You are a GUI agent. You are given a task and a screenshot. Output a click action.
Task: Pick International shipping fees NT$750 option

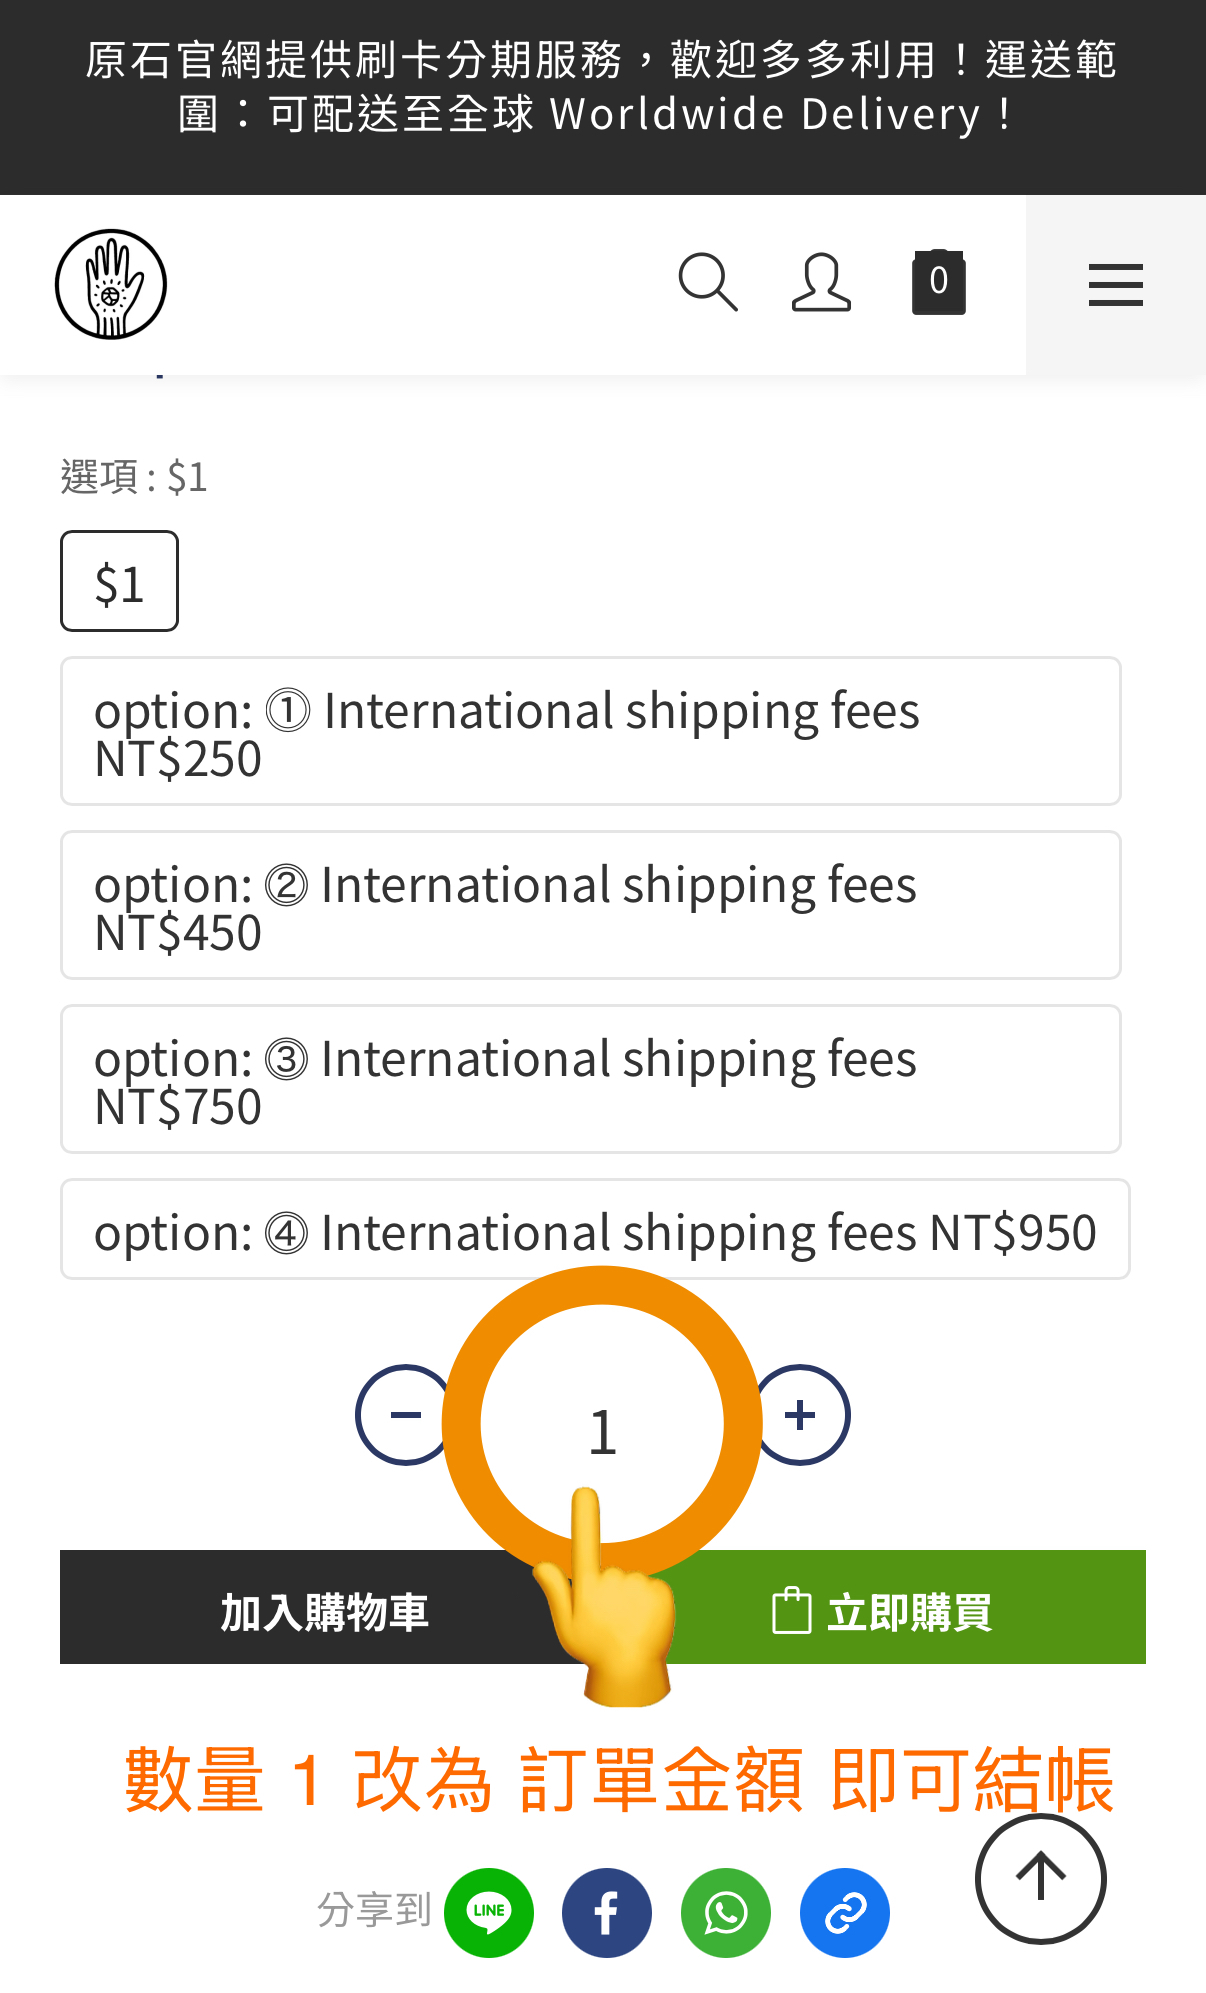coord(590,1080)
